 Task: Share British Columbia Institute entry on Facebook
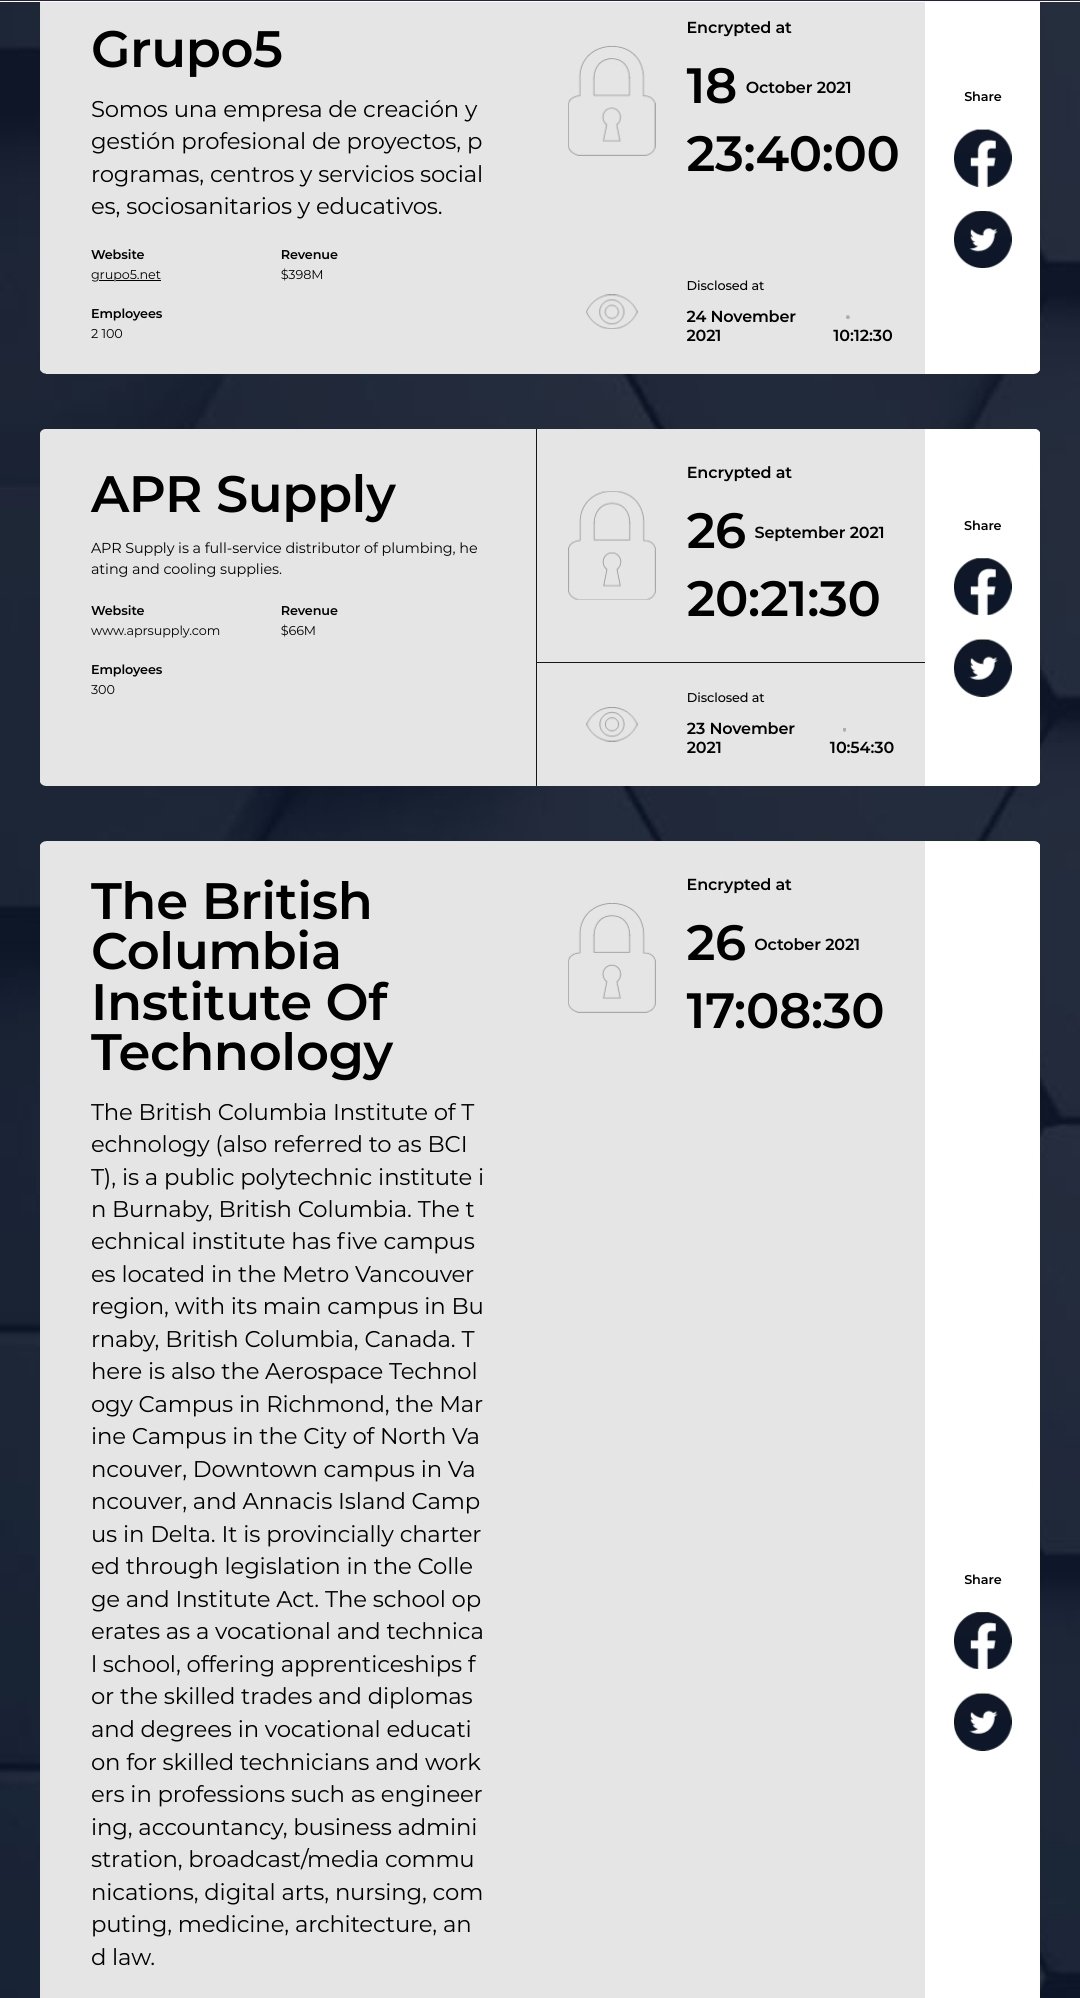tap(982, 1641)
